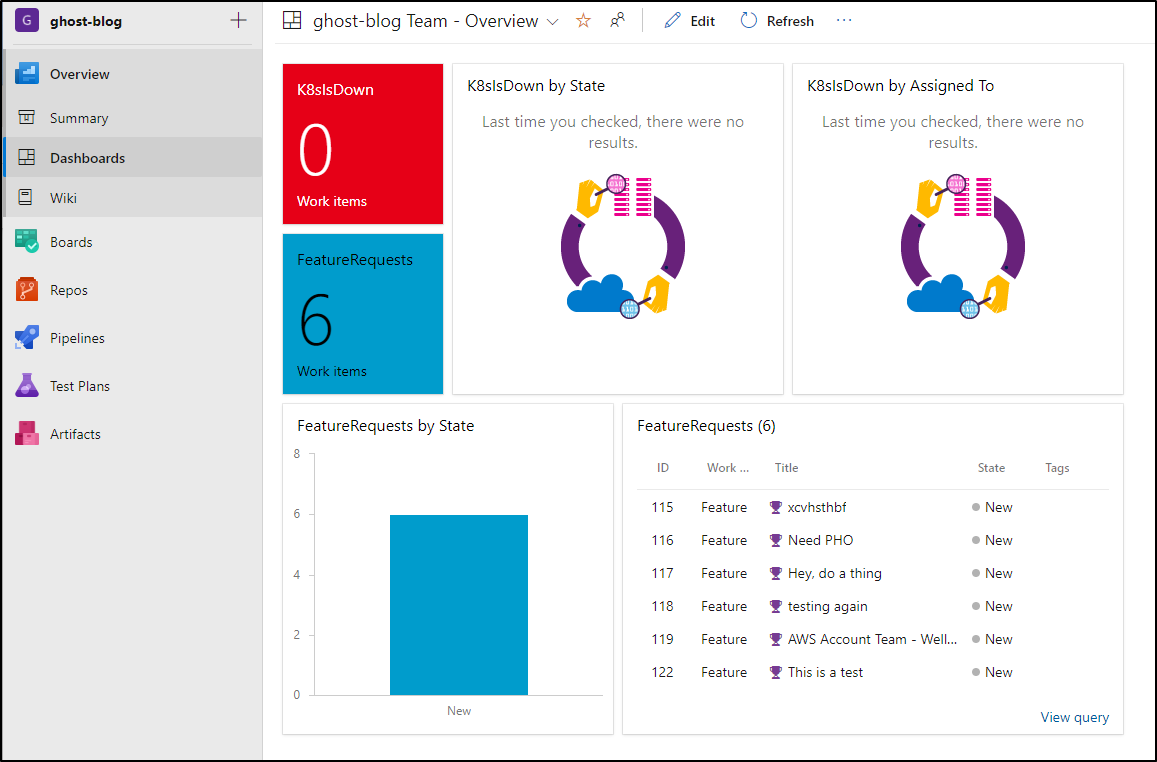Viewport: 1157px width, 762px height.
Task: Open the Artifacts package icon
Action: point(27,434)
